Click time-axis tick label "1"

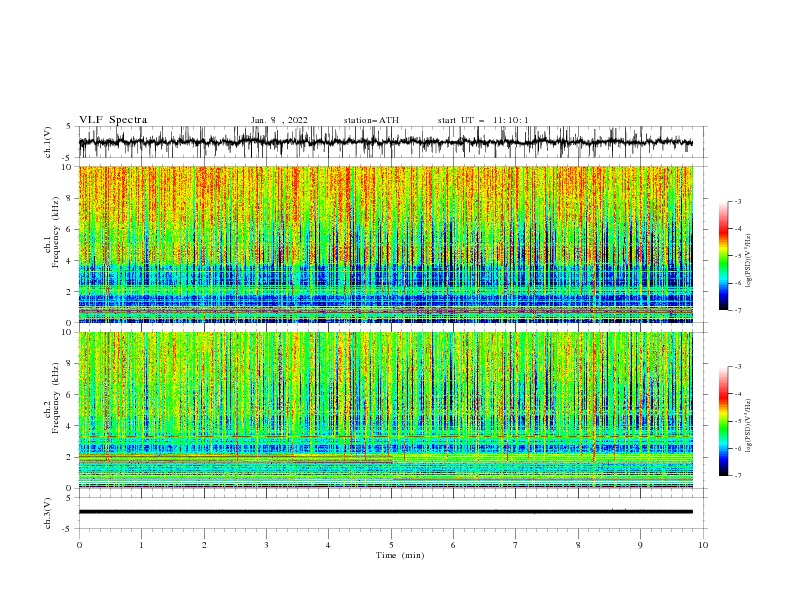click(141, 545)
